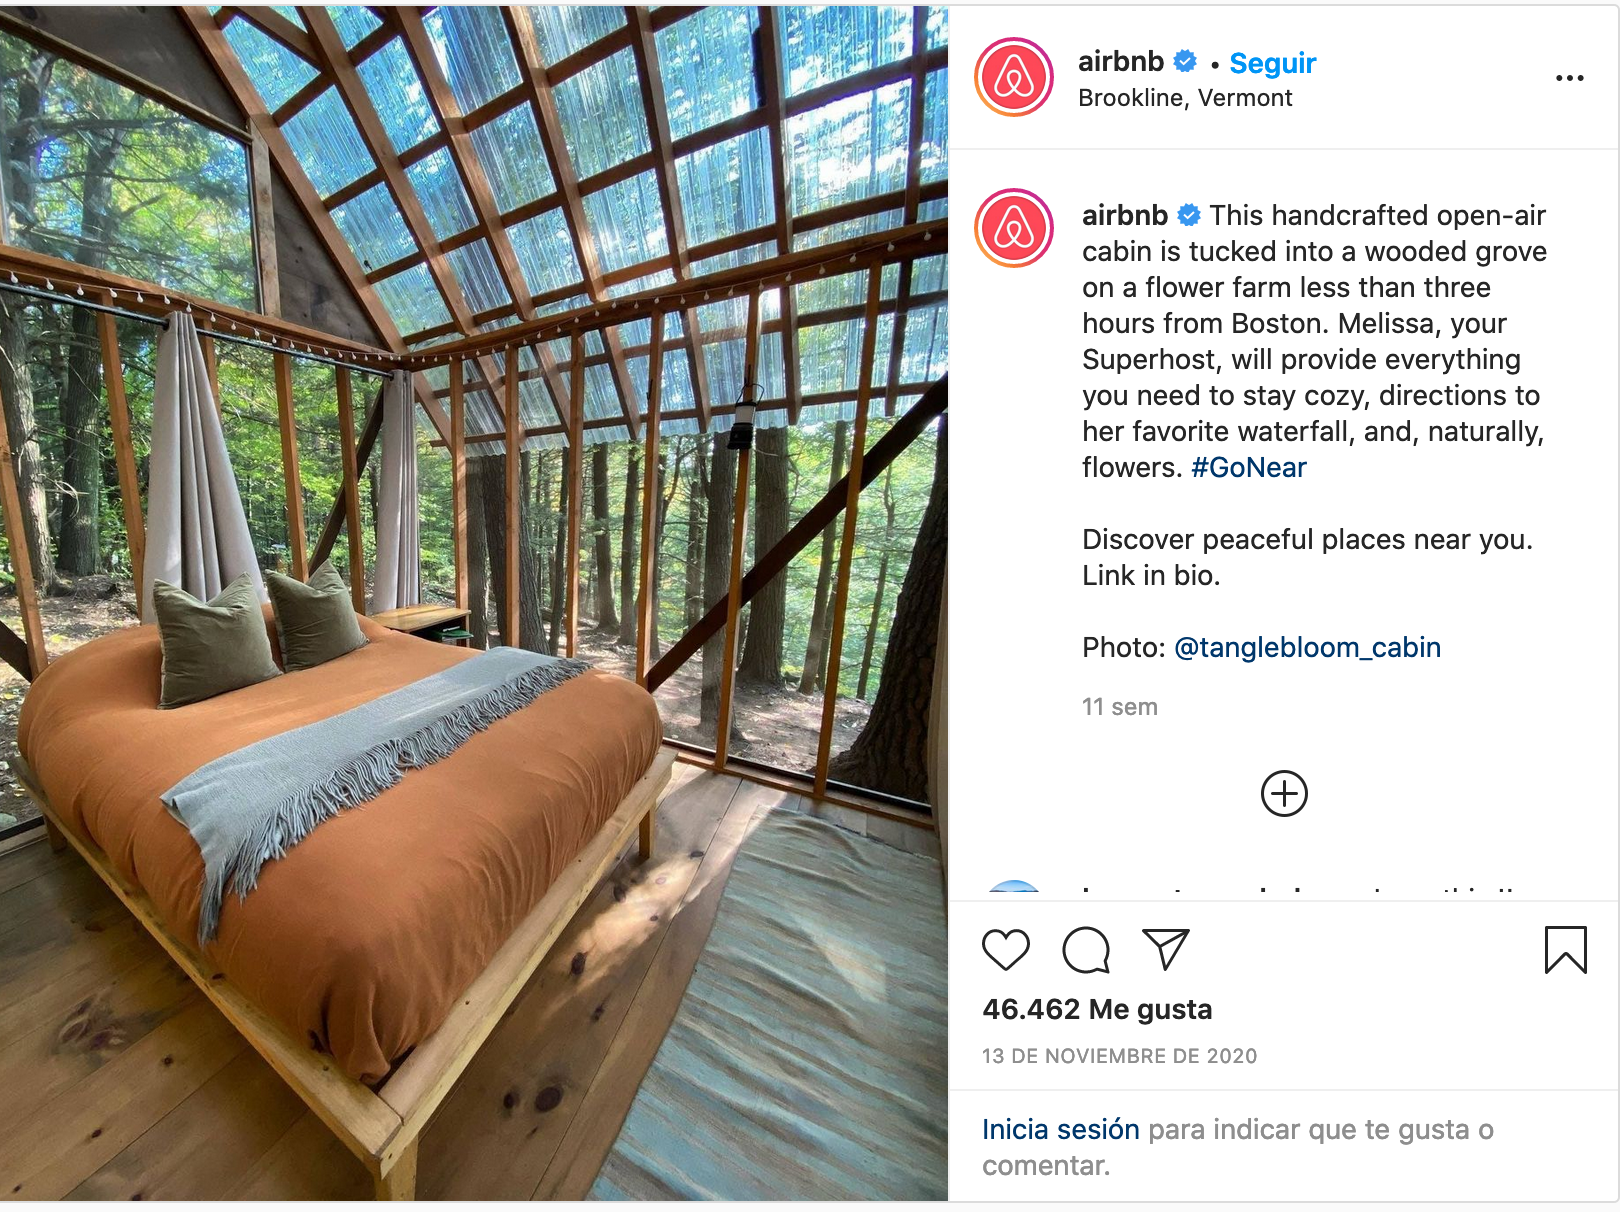The image size is (1620, 1212).
Task: Click the airbnb username in the caption
Action: point(1125,215)
